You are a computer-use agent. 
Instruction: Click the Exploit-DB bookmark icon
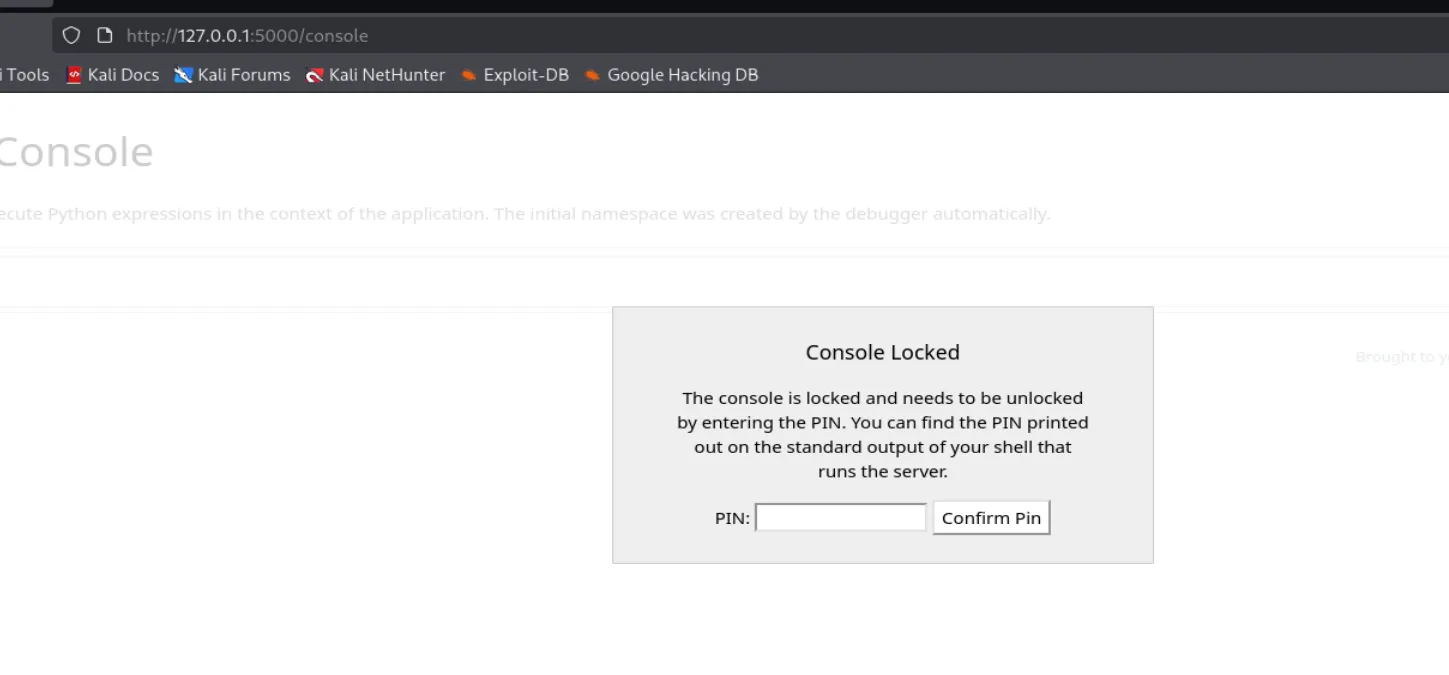tap(469, 75)
